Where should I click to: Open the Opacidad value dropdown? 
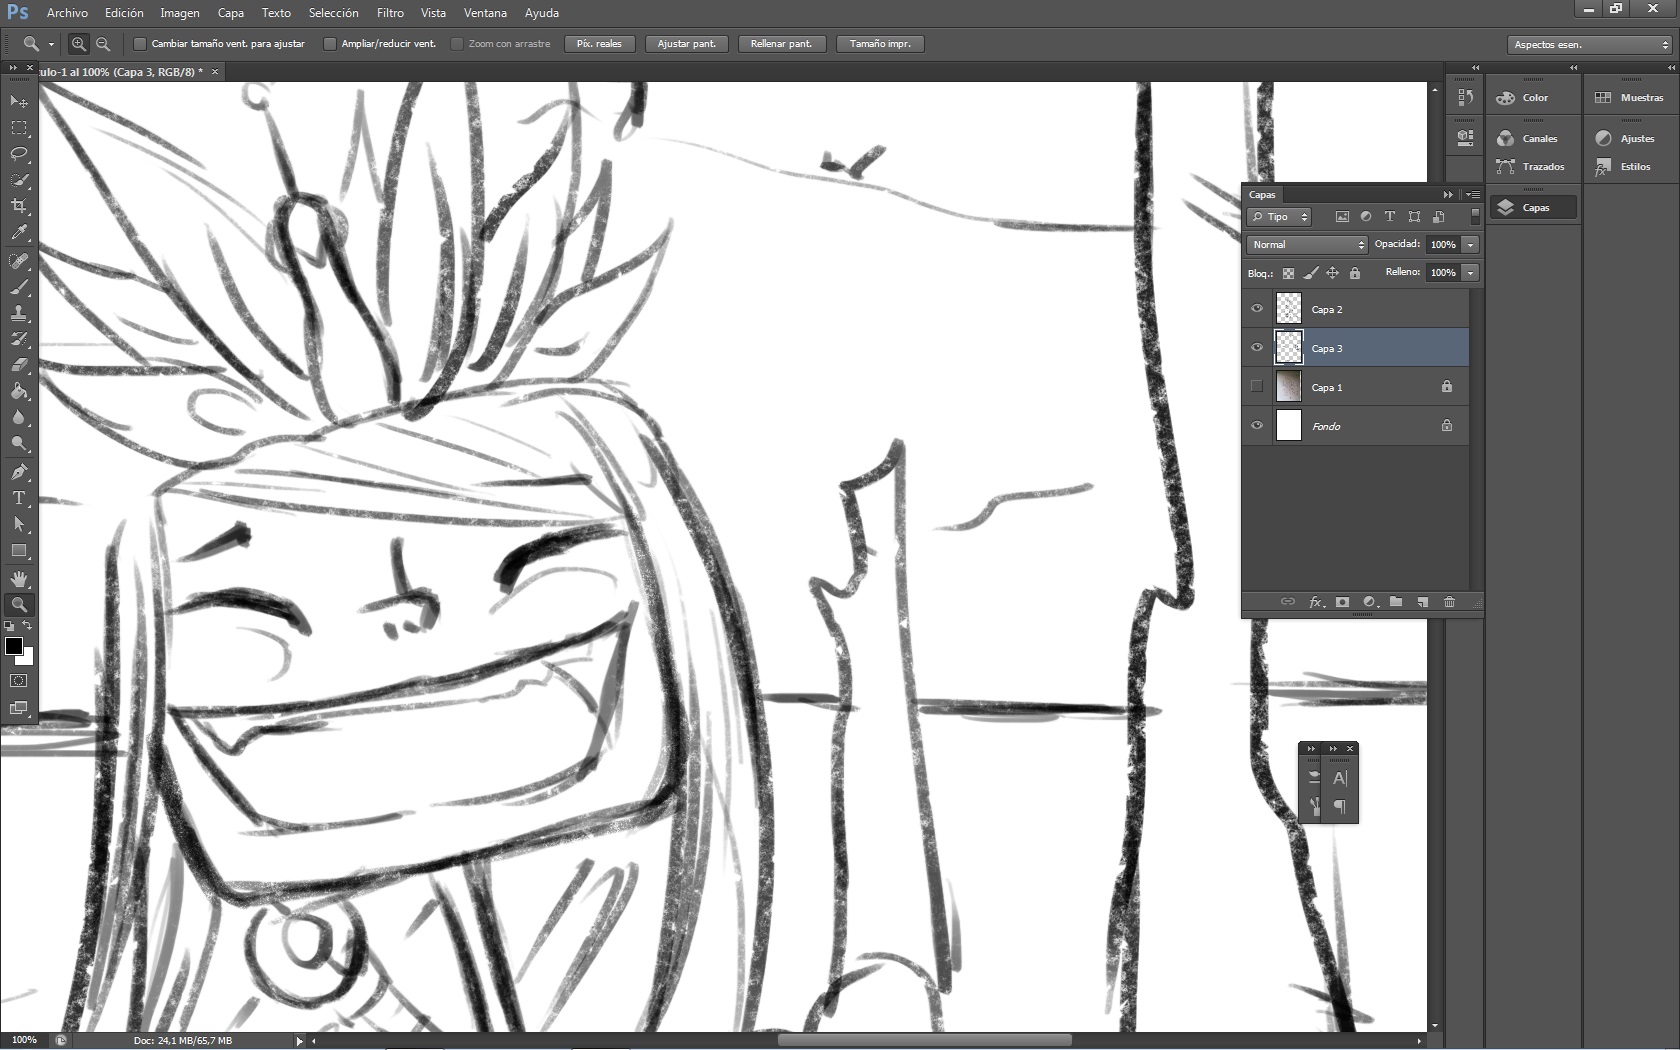click(x=1469, y=244)
